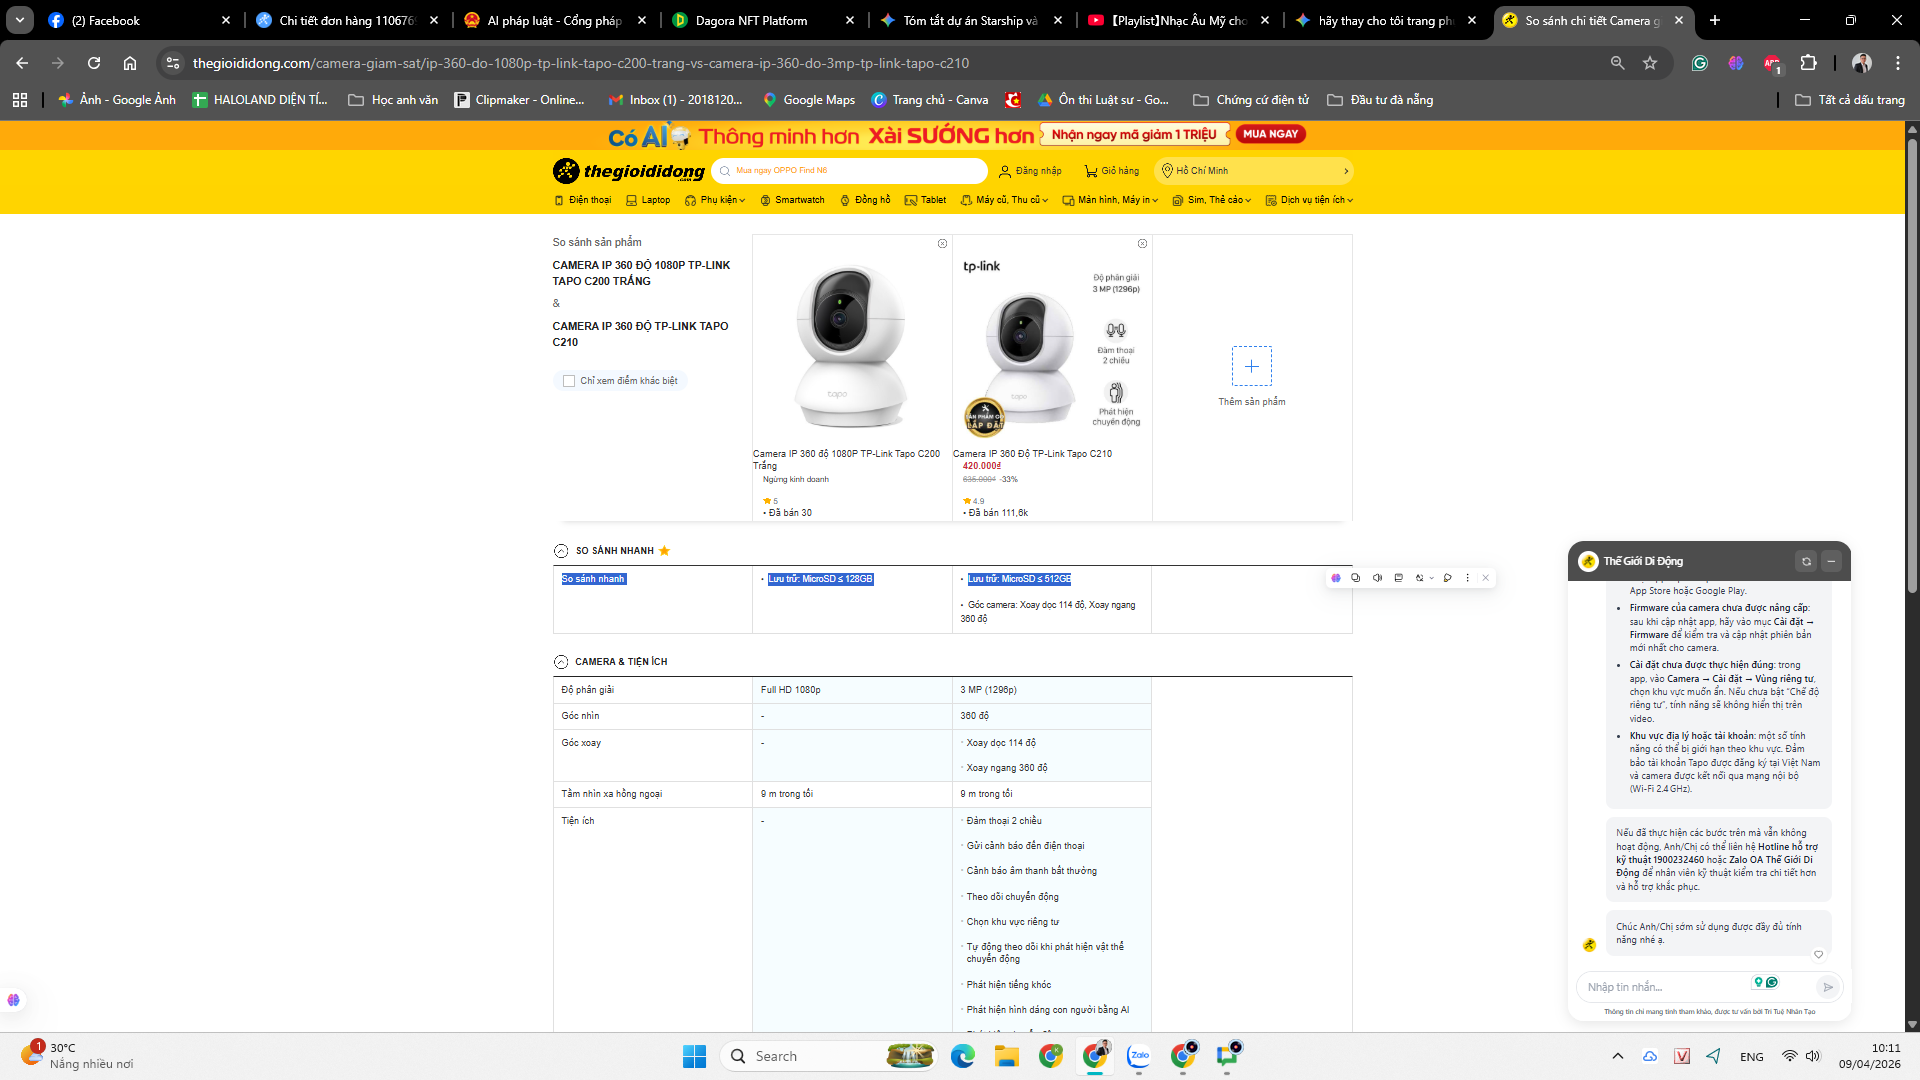
Task: Bookmark this page with the star icon
Action: (1650, 63)
